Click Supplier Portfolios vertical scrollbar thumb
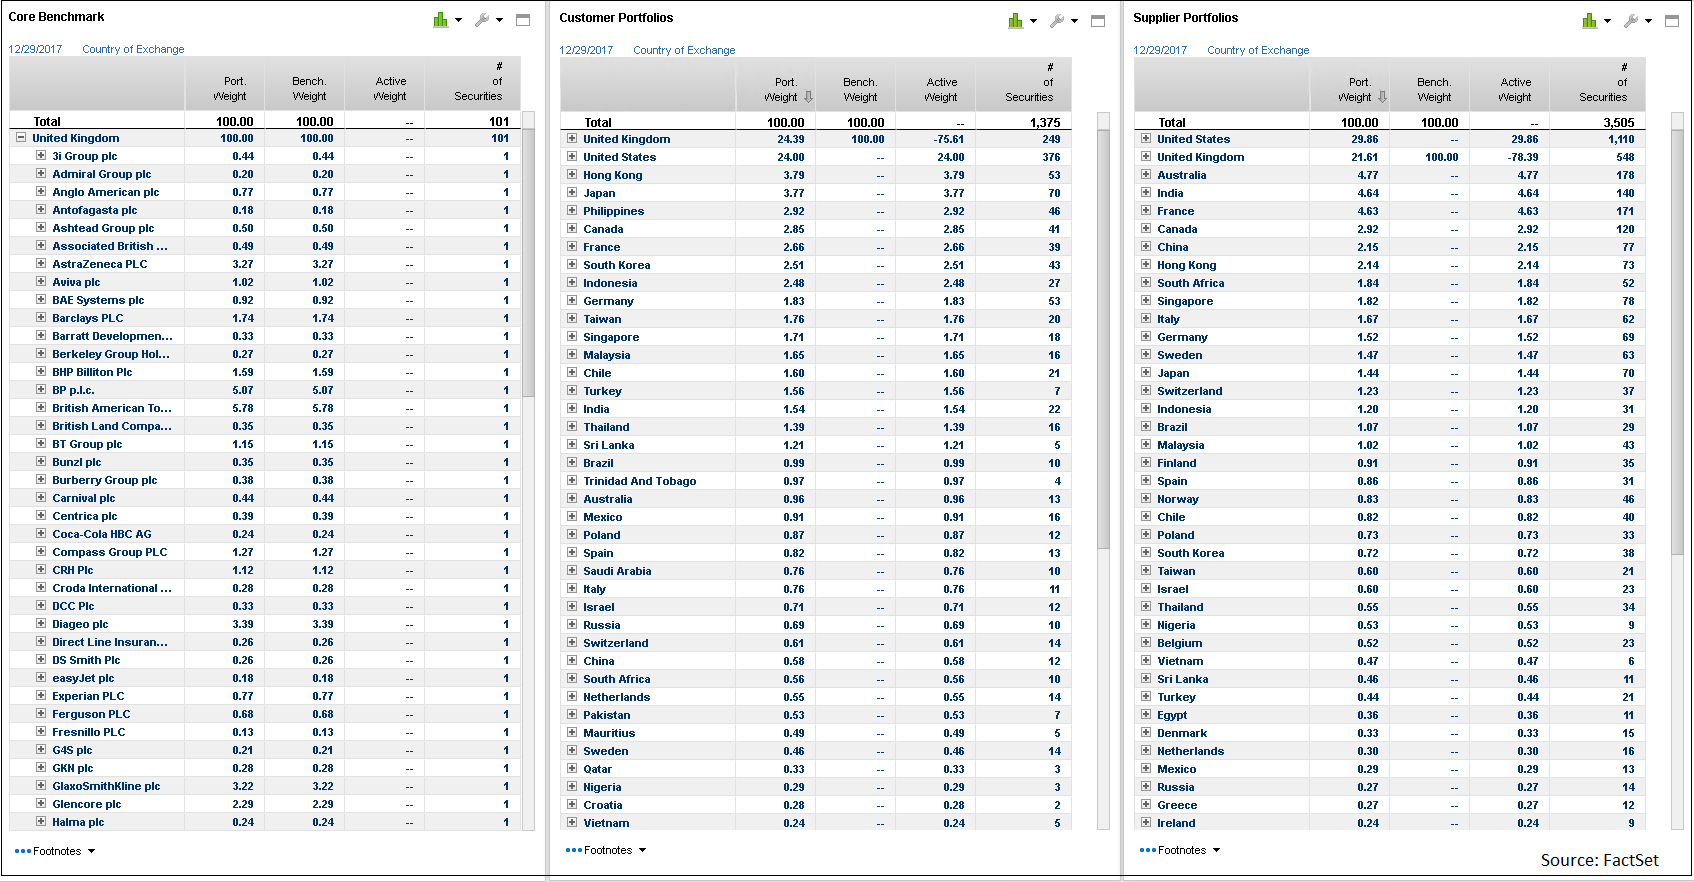This screenshot has height=882, width=1694. point(1678,340)
